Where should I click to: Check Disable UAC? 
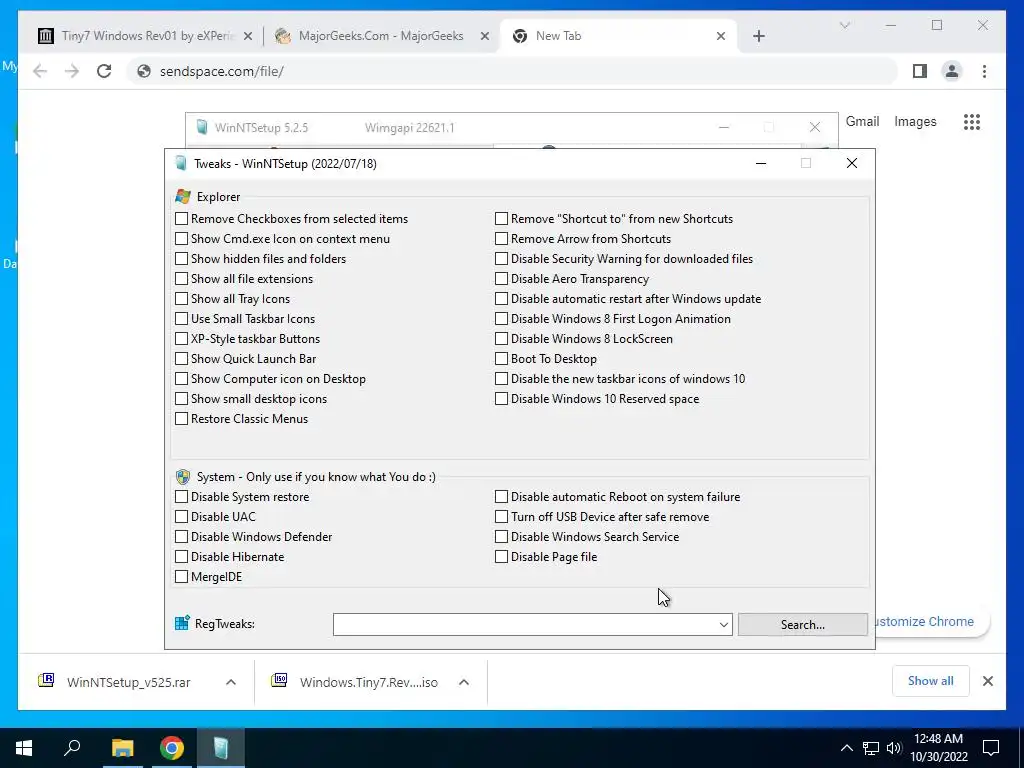[182, 517]
